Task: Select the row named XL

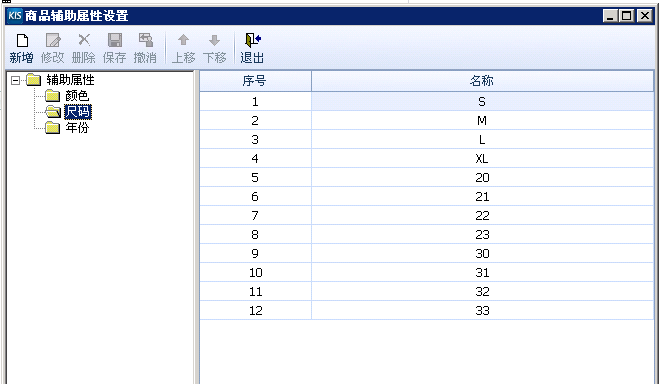Action: pos(427,158)
